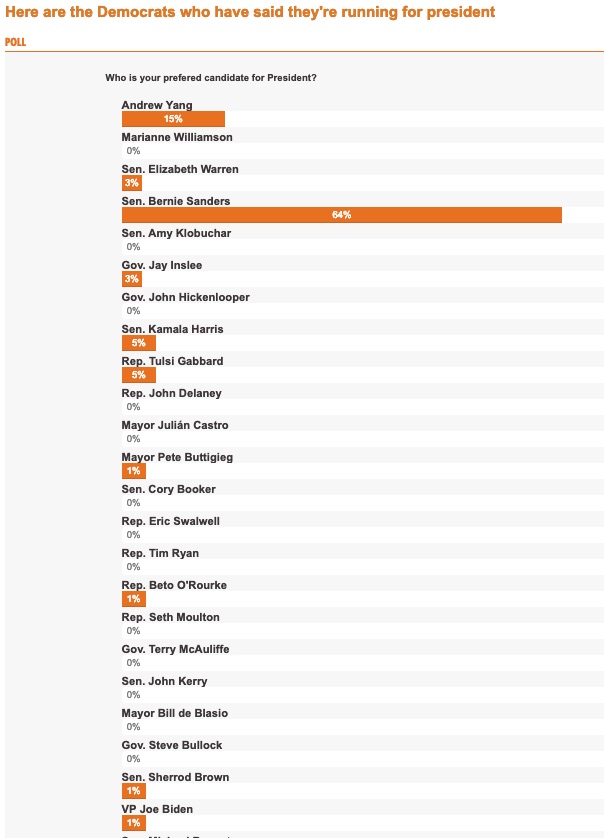Click the page headline about Democrats running

point(249,12)
